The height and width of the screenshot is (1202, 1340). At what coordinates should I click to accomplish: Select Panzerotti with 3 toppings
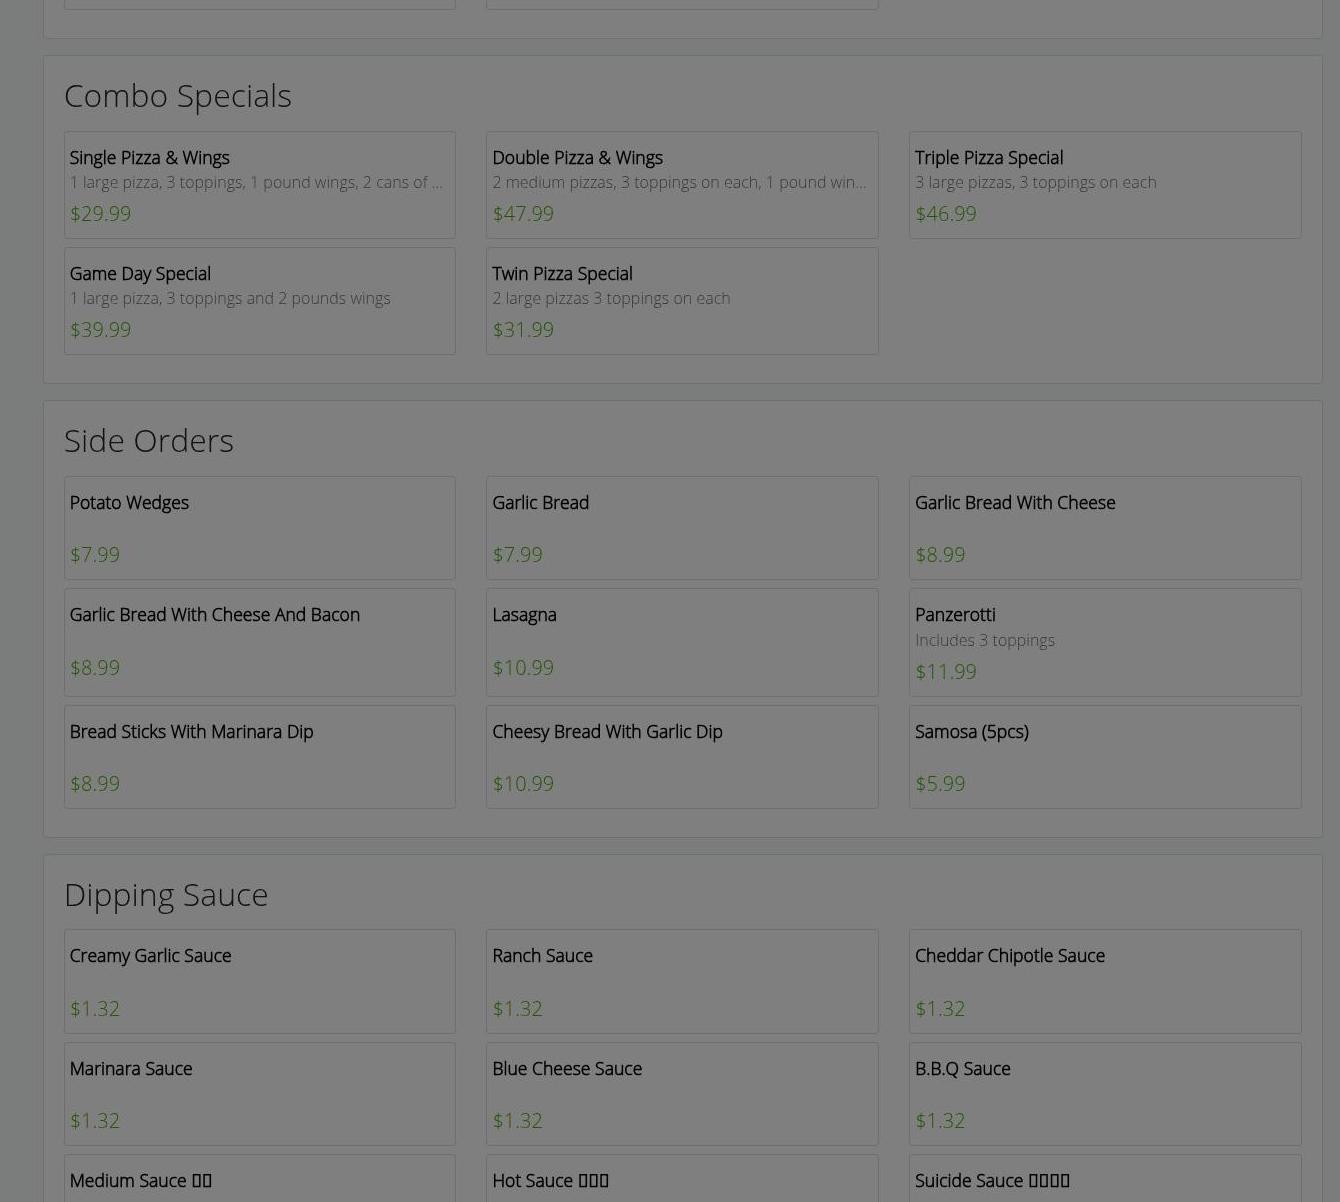(x=1104, y=642)
